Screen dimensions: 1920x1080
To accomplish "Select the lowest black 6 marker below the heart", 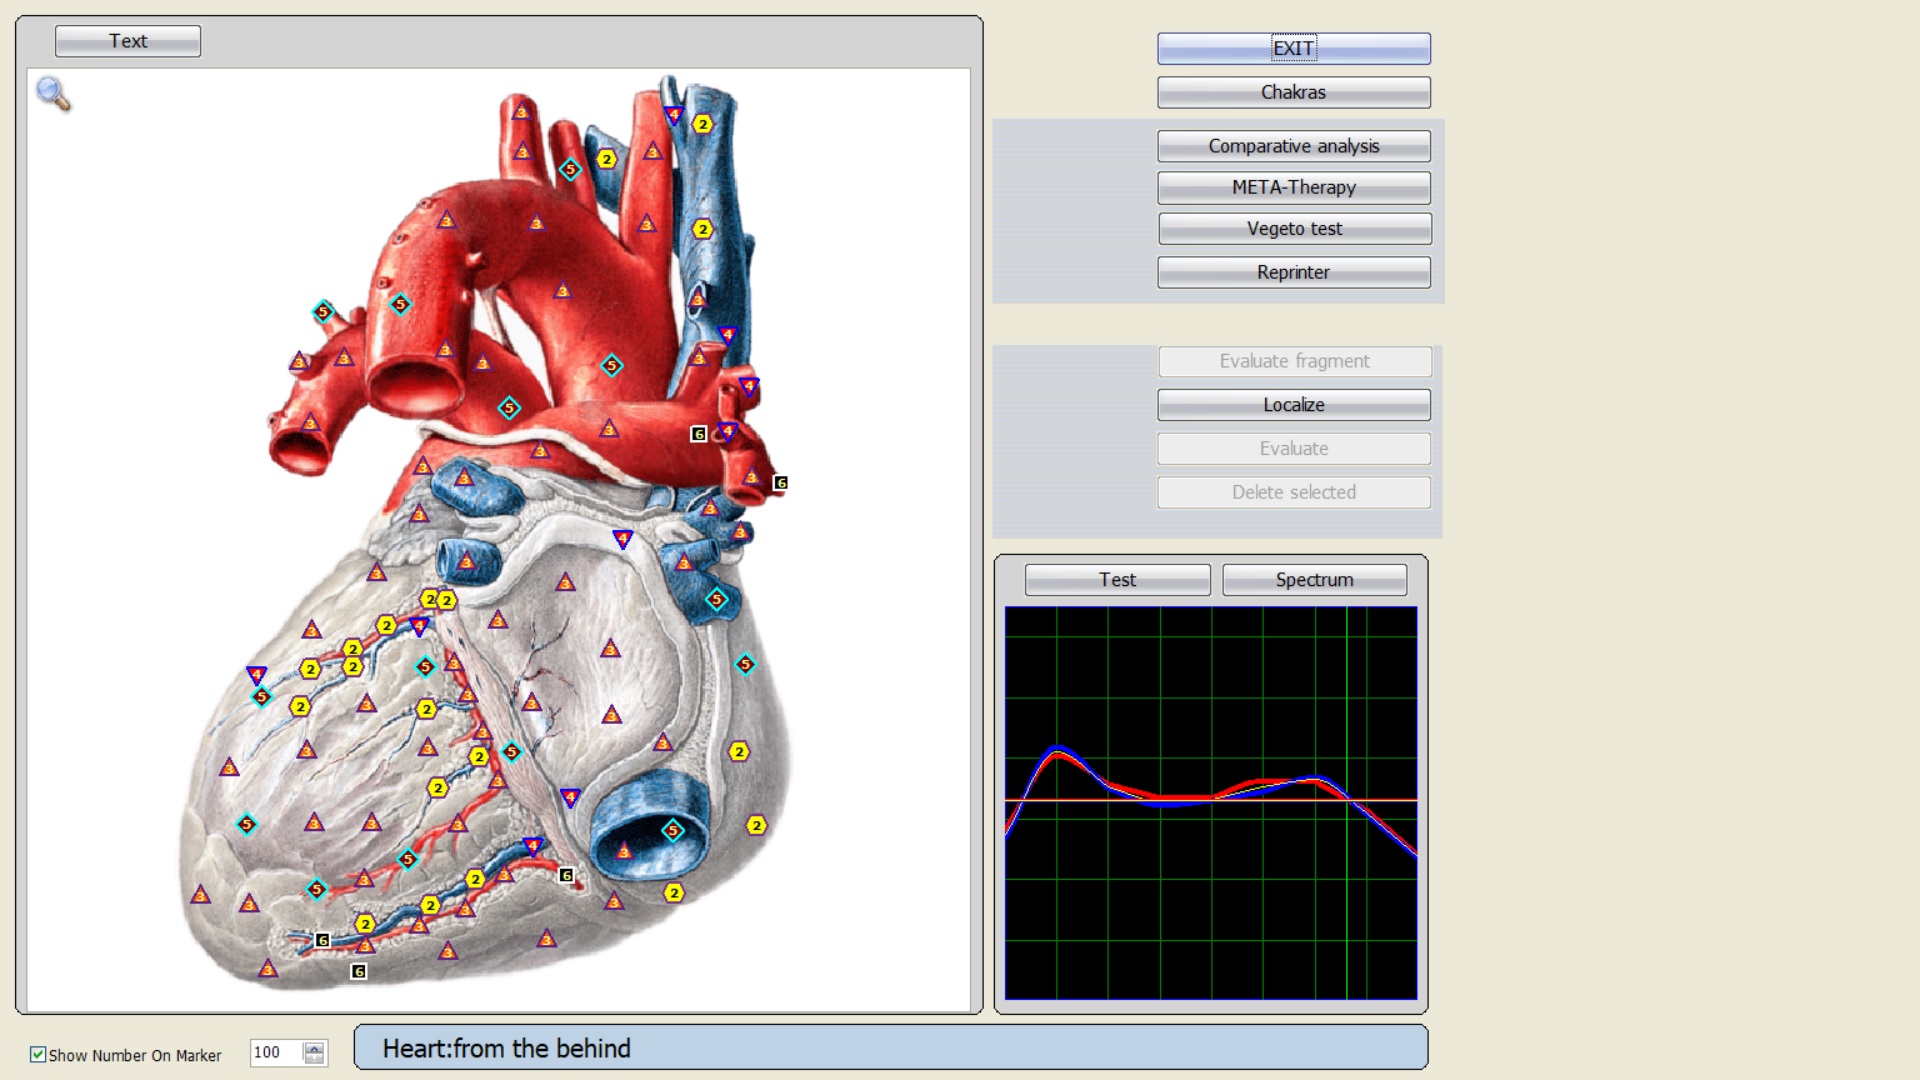I will point(359,971).
